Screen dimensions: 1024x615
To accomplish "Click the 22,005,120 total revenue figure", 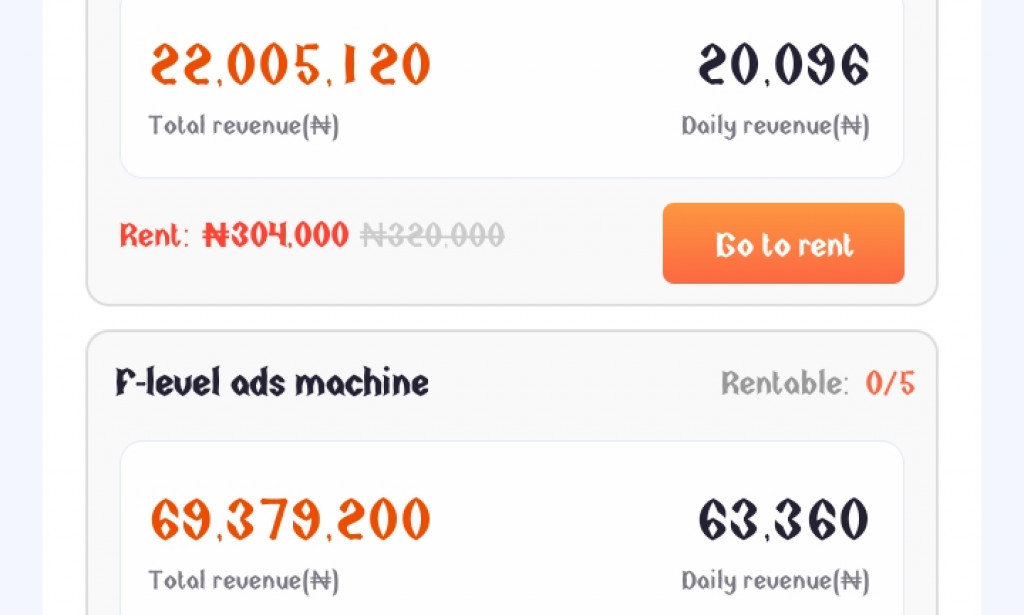I will [290, 65].
